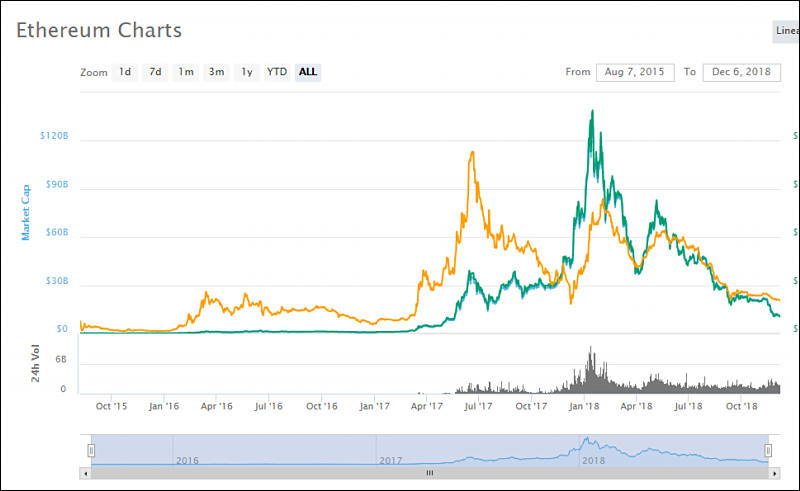Click the Oct '18 x-axis label
The width and height of the screenshot is (800, 491).
click(x=742, y=406)
